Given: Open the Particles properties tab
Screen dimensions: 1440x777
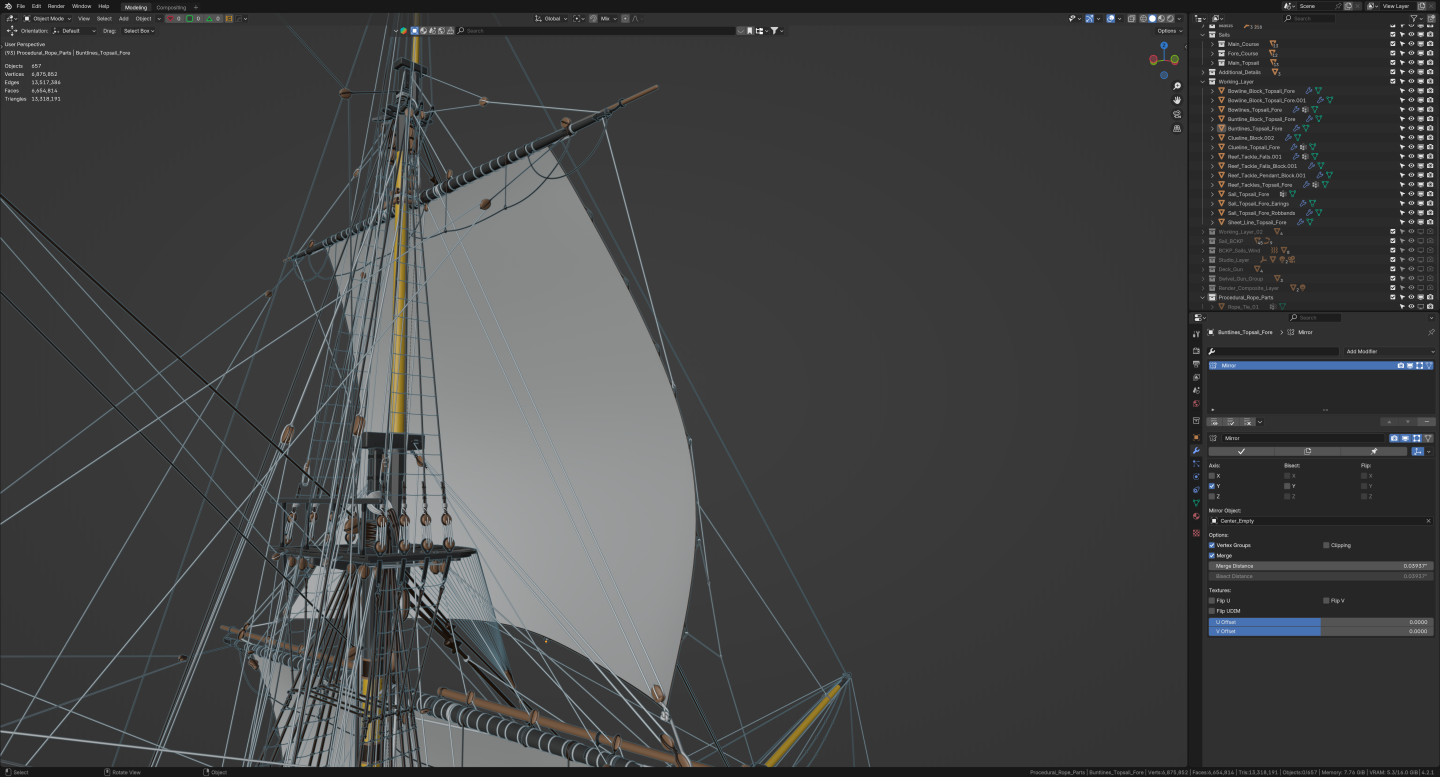Looking at the screenshot, I should point(1196,464).
